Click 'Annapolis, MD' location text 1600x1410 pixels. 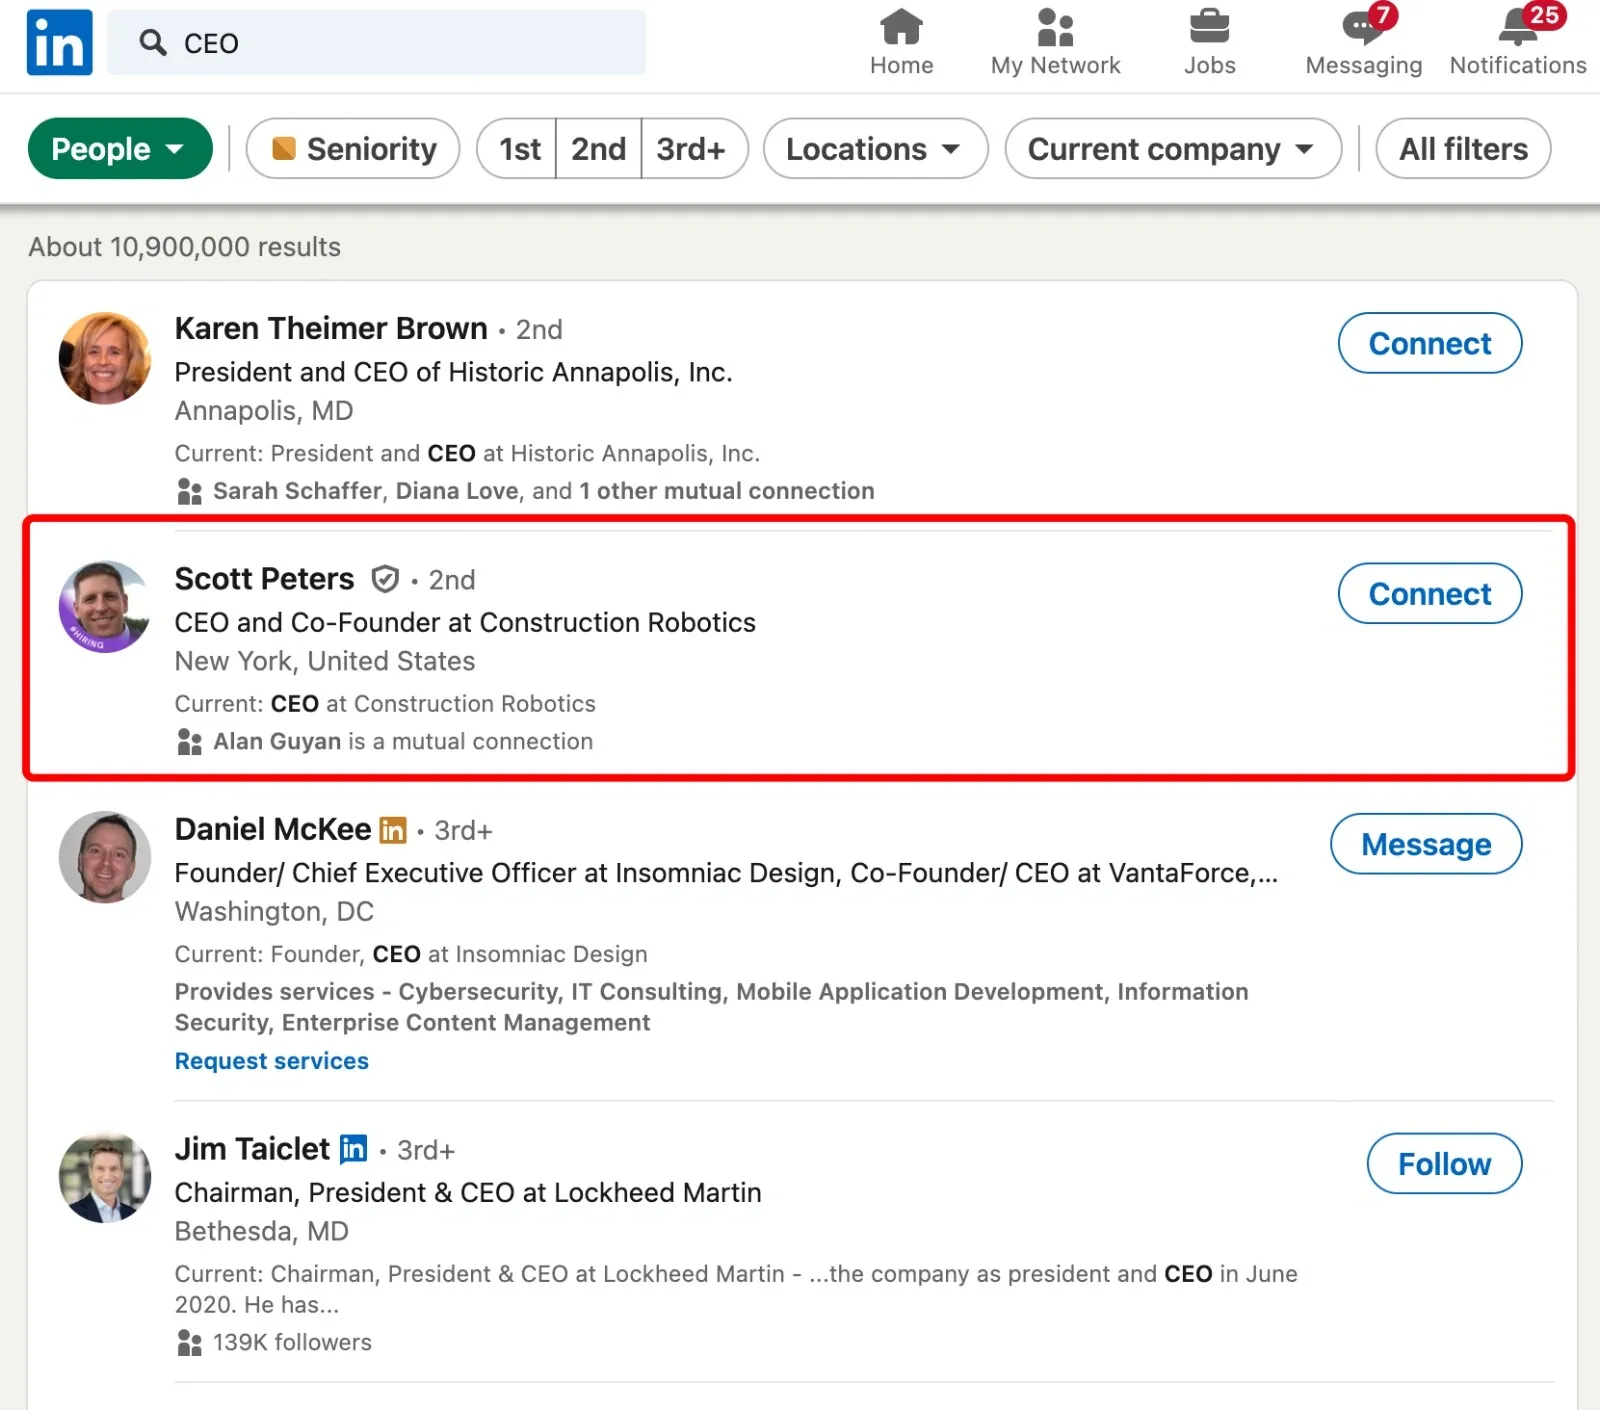coord(264,411)
